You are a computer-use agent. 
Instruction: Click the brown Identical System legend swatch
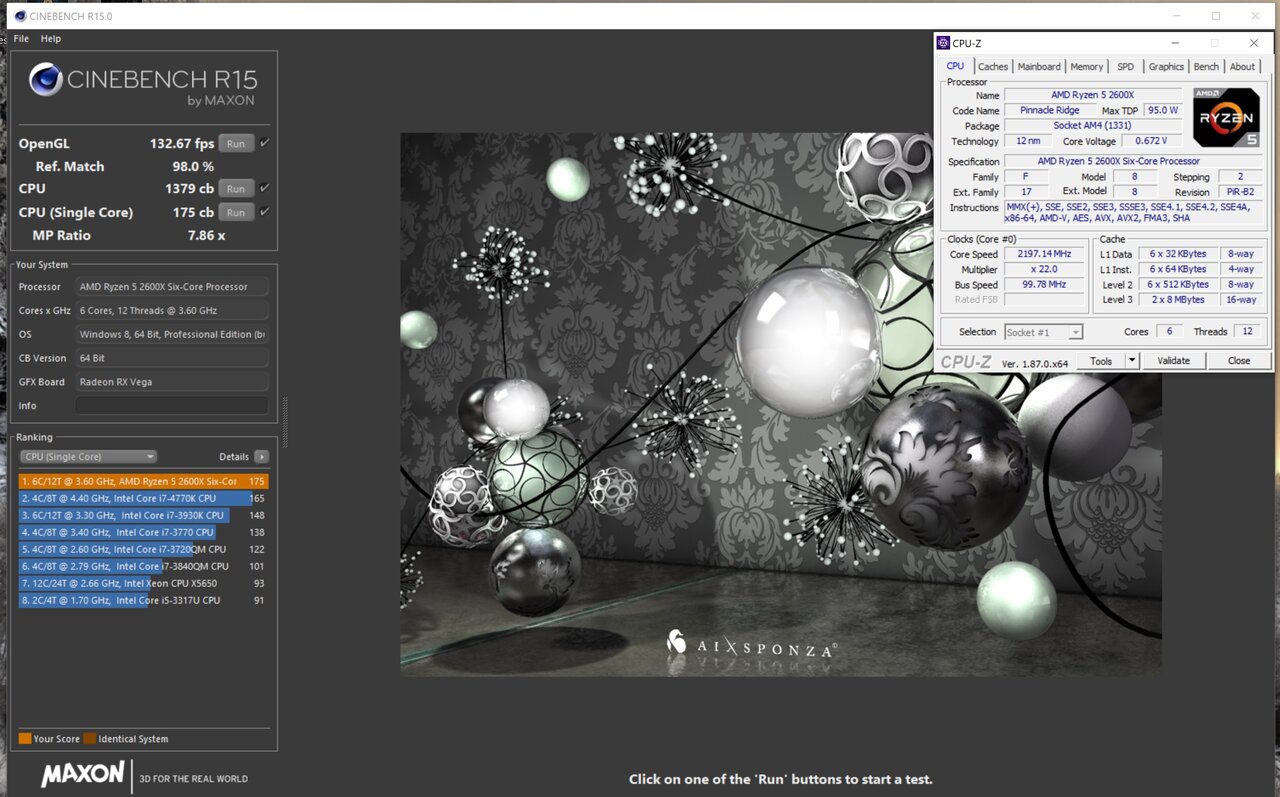tap(89, 739)
